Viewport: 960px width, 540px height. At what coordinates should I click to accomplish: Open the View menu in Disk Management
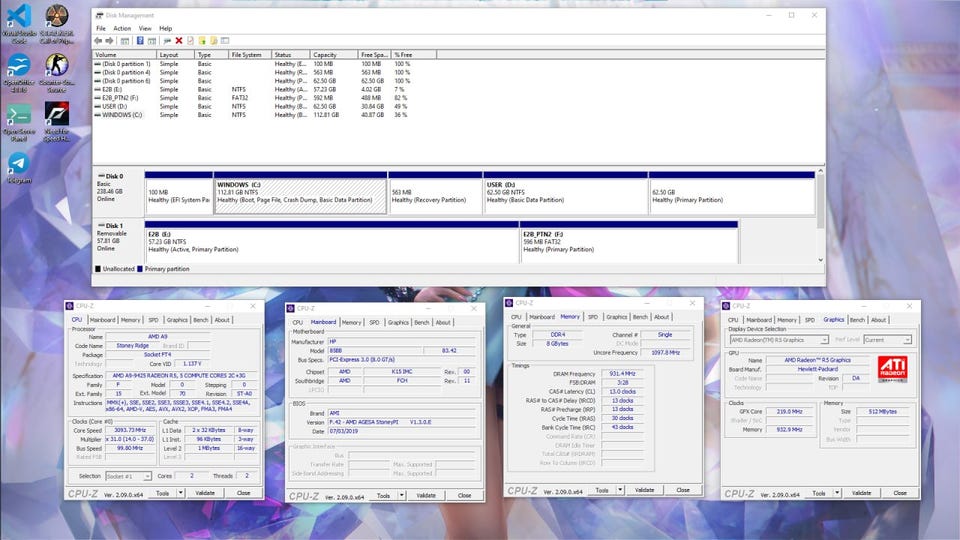pos(144,28)
